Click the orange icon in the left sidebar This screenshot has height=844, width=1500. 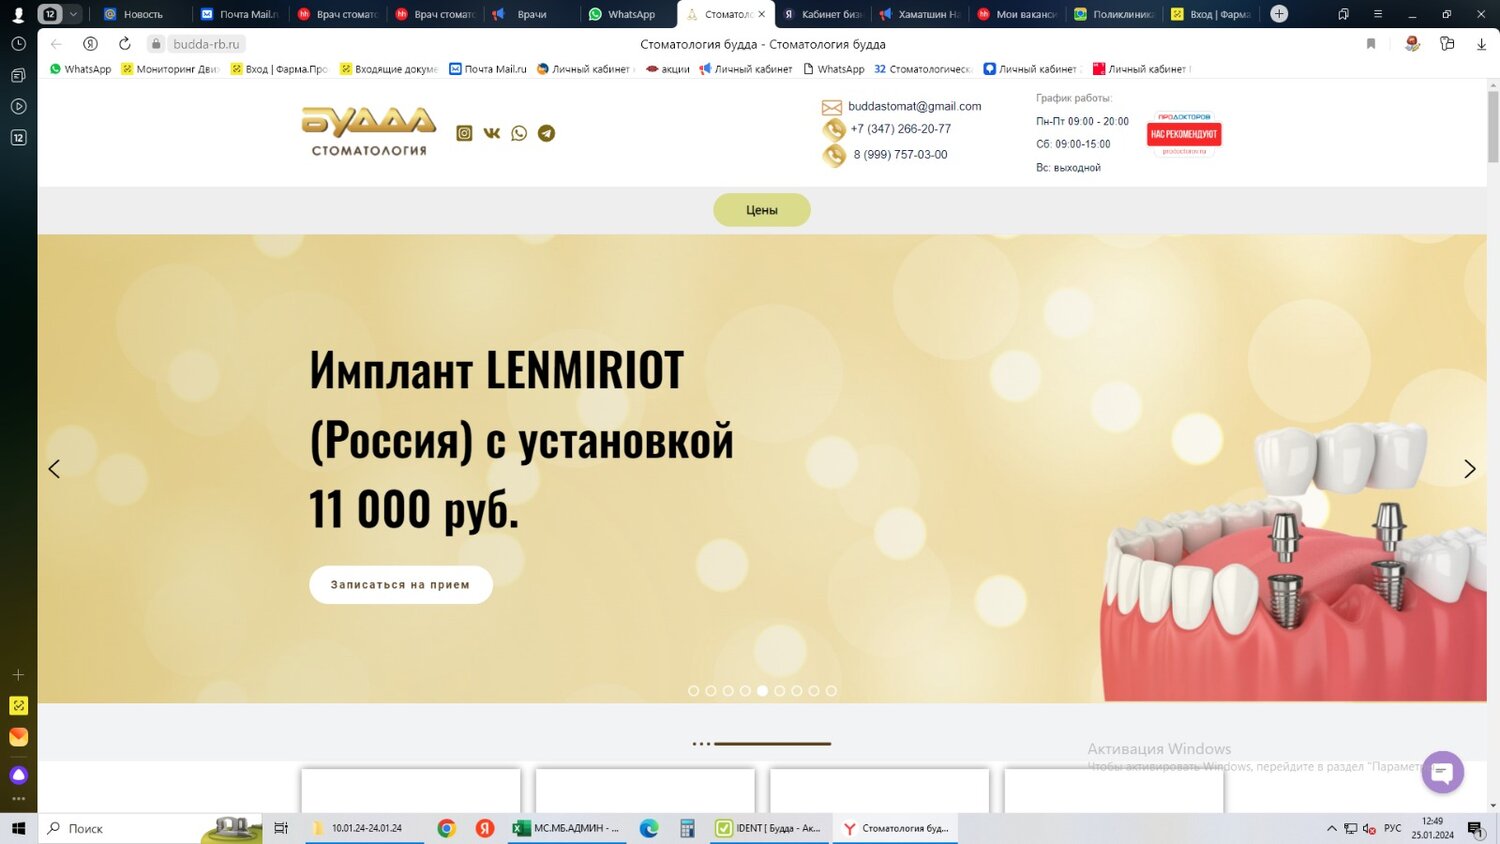pos(18,737)
